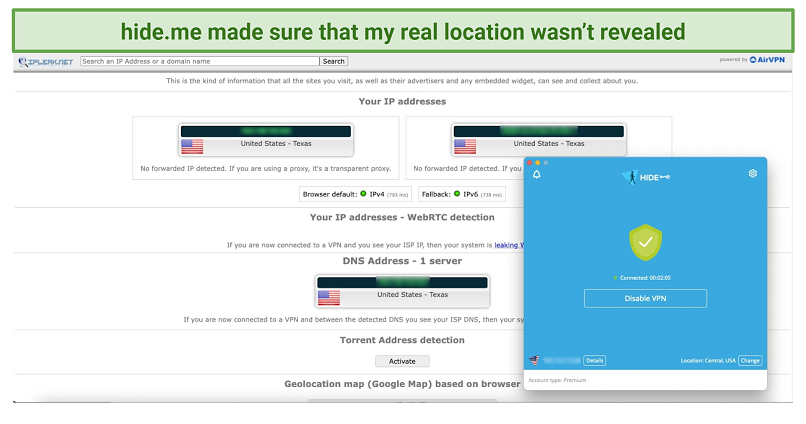Viewport: 806px width, 424px height.
Task: Click United States - Texas in DNS card
Action: tap(412, 294)
